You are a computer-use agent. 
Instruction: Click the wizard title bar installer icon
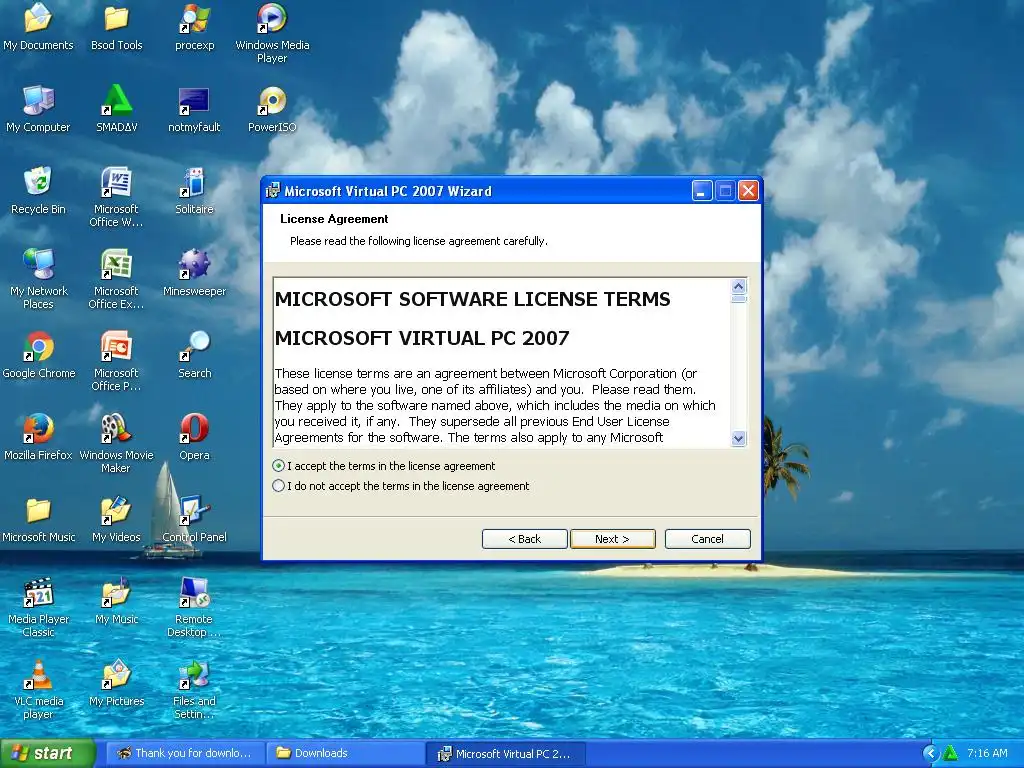[273, 191]
